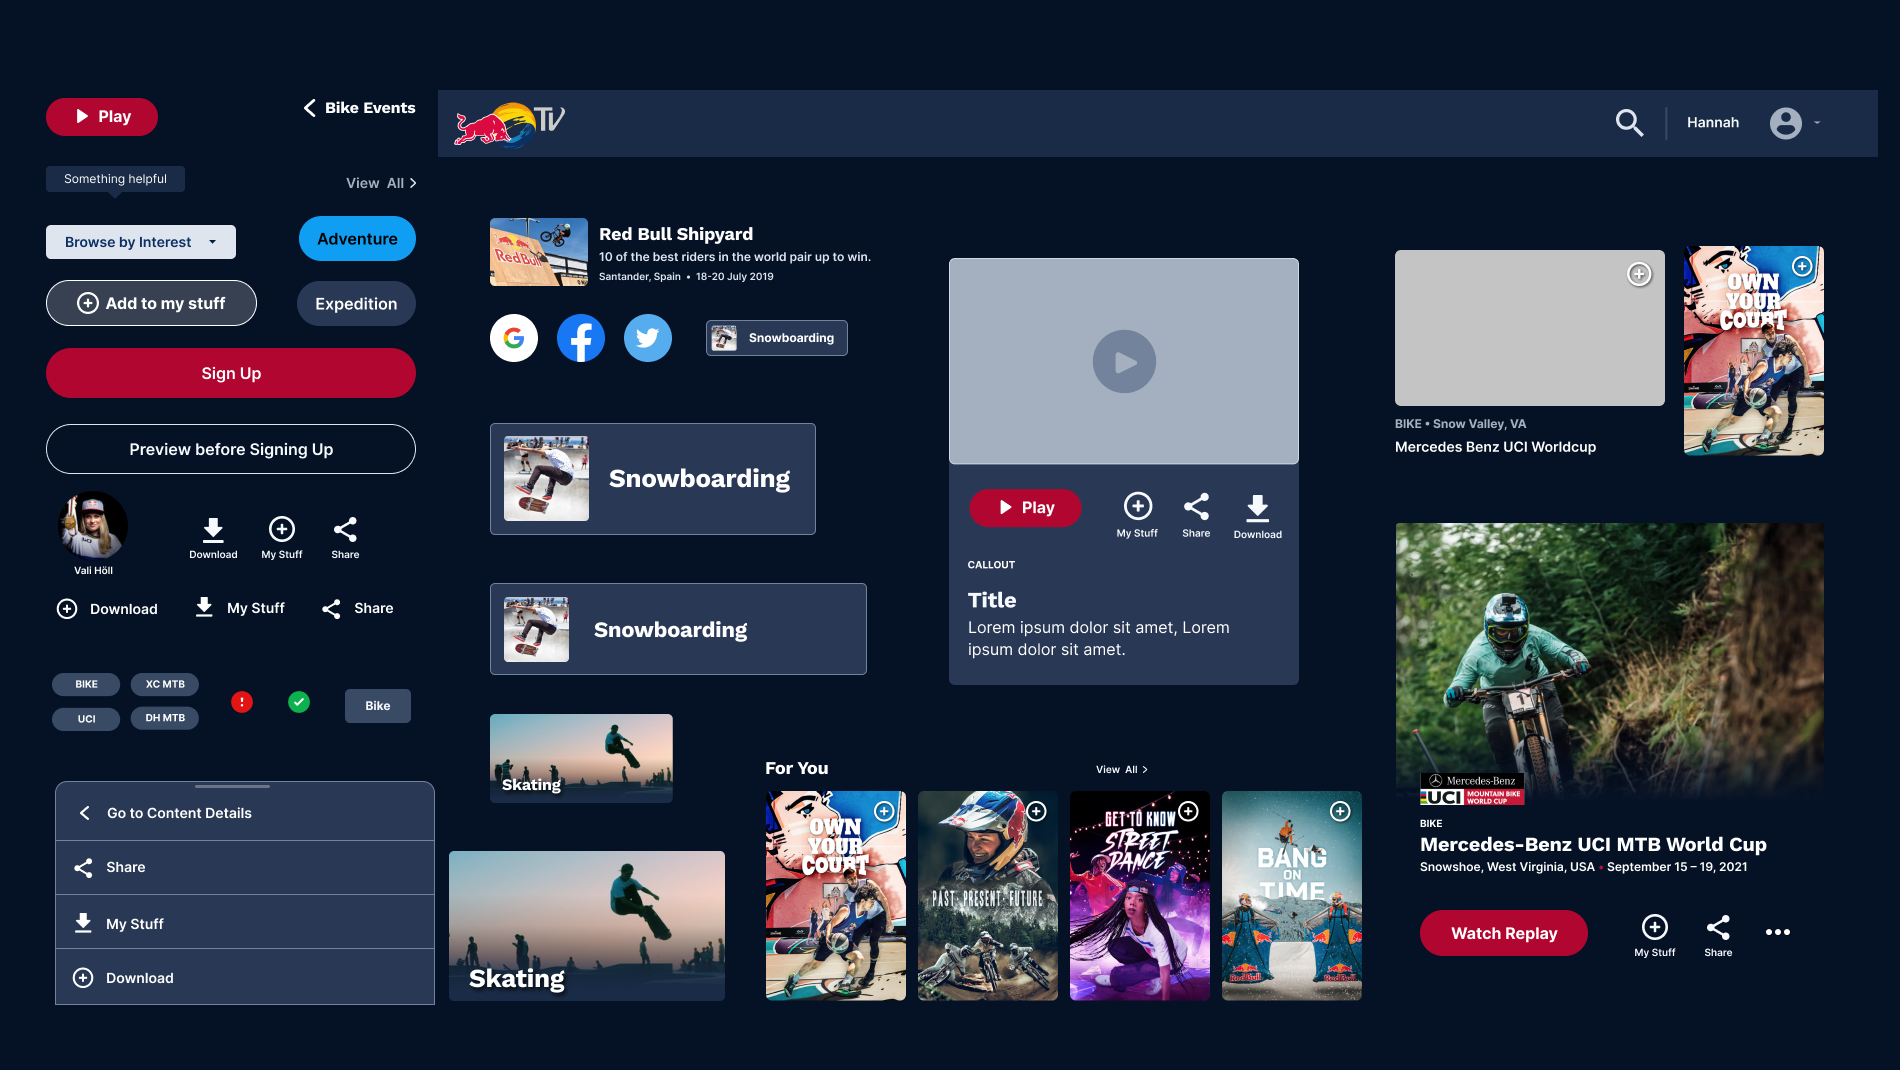Add the For You Own Your Court poster via its plus icon
This screenshot has height=1070, width=1900.
884,811
